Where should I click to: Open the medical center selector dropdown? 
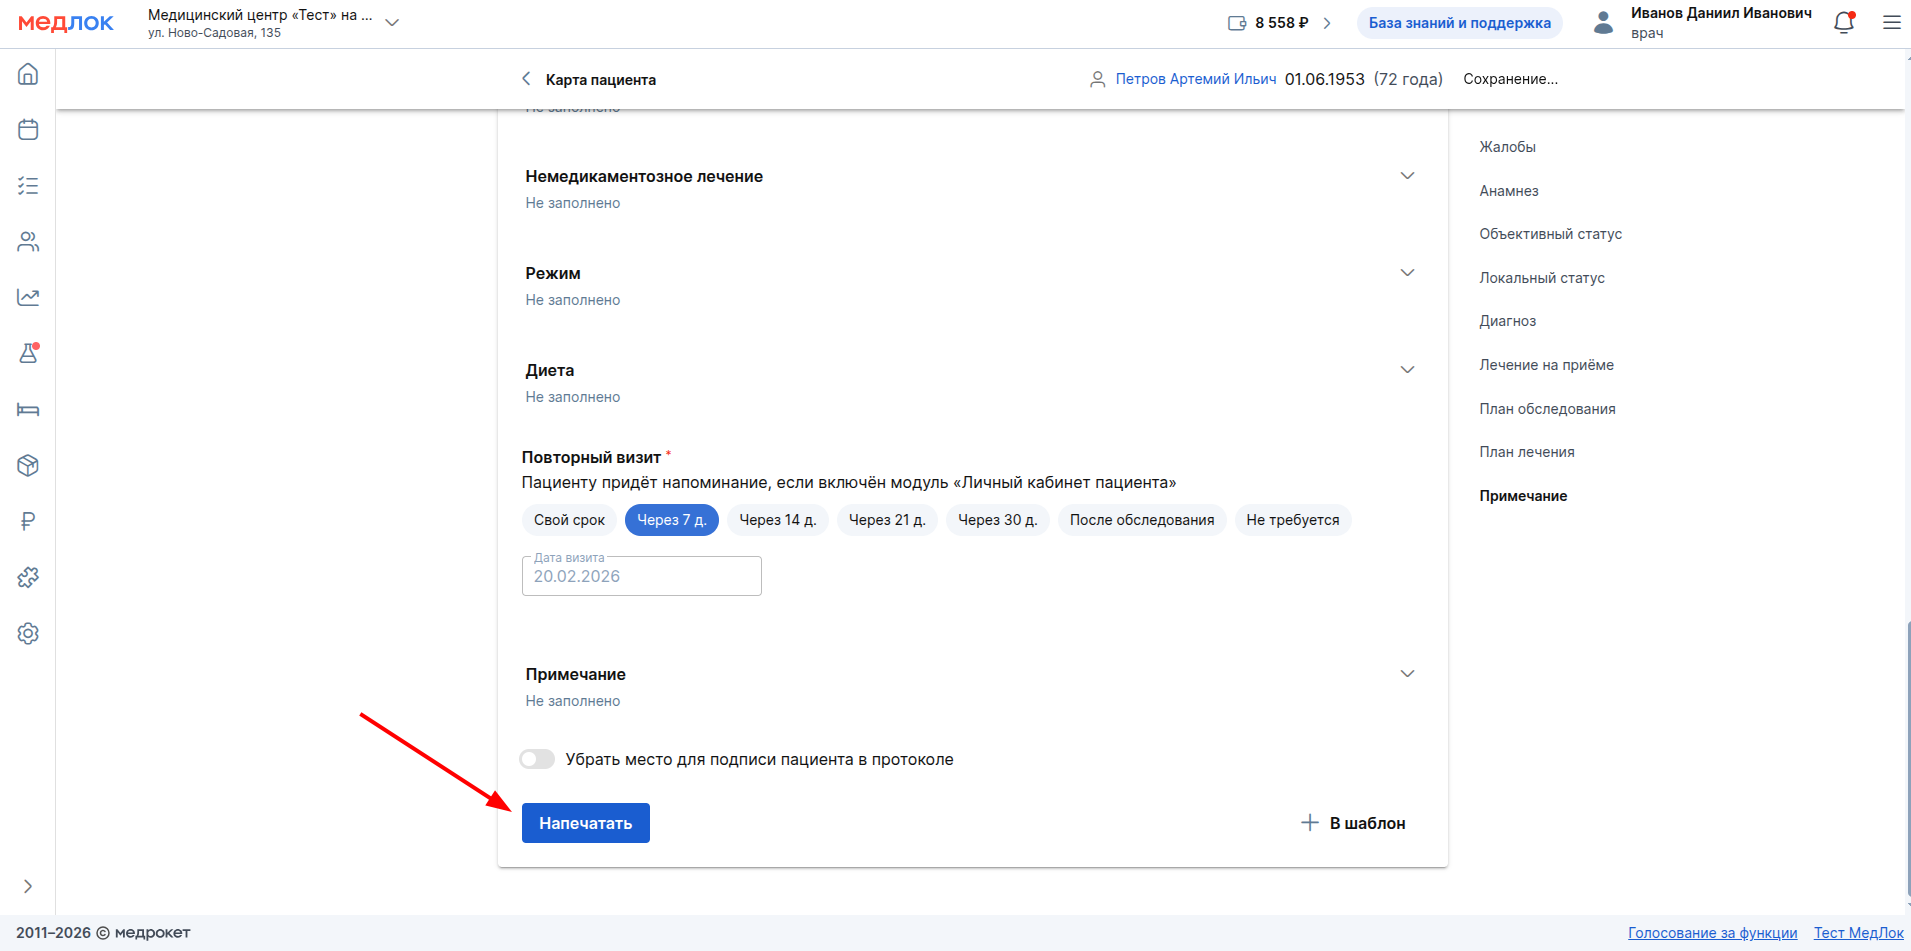pyautogui.click(x=392, y=23)
